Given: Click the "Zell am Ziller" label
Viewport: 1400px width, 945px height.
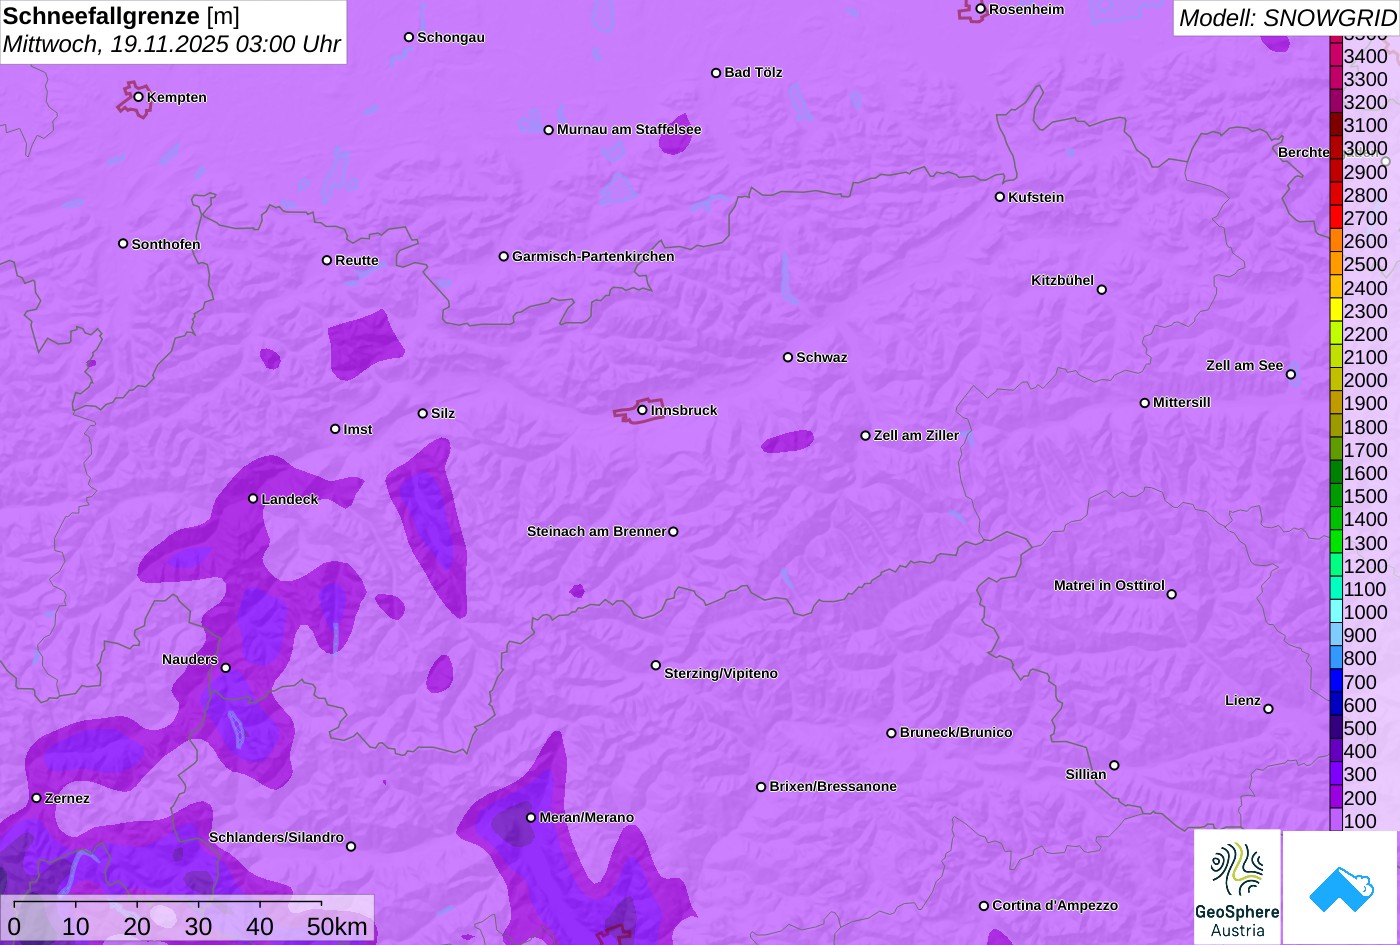Looking at the screenshot, I should (916, 435).
